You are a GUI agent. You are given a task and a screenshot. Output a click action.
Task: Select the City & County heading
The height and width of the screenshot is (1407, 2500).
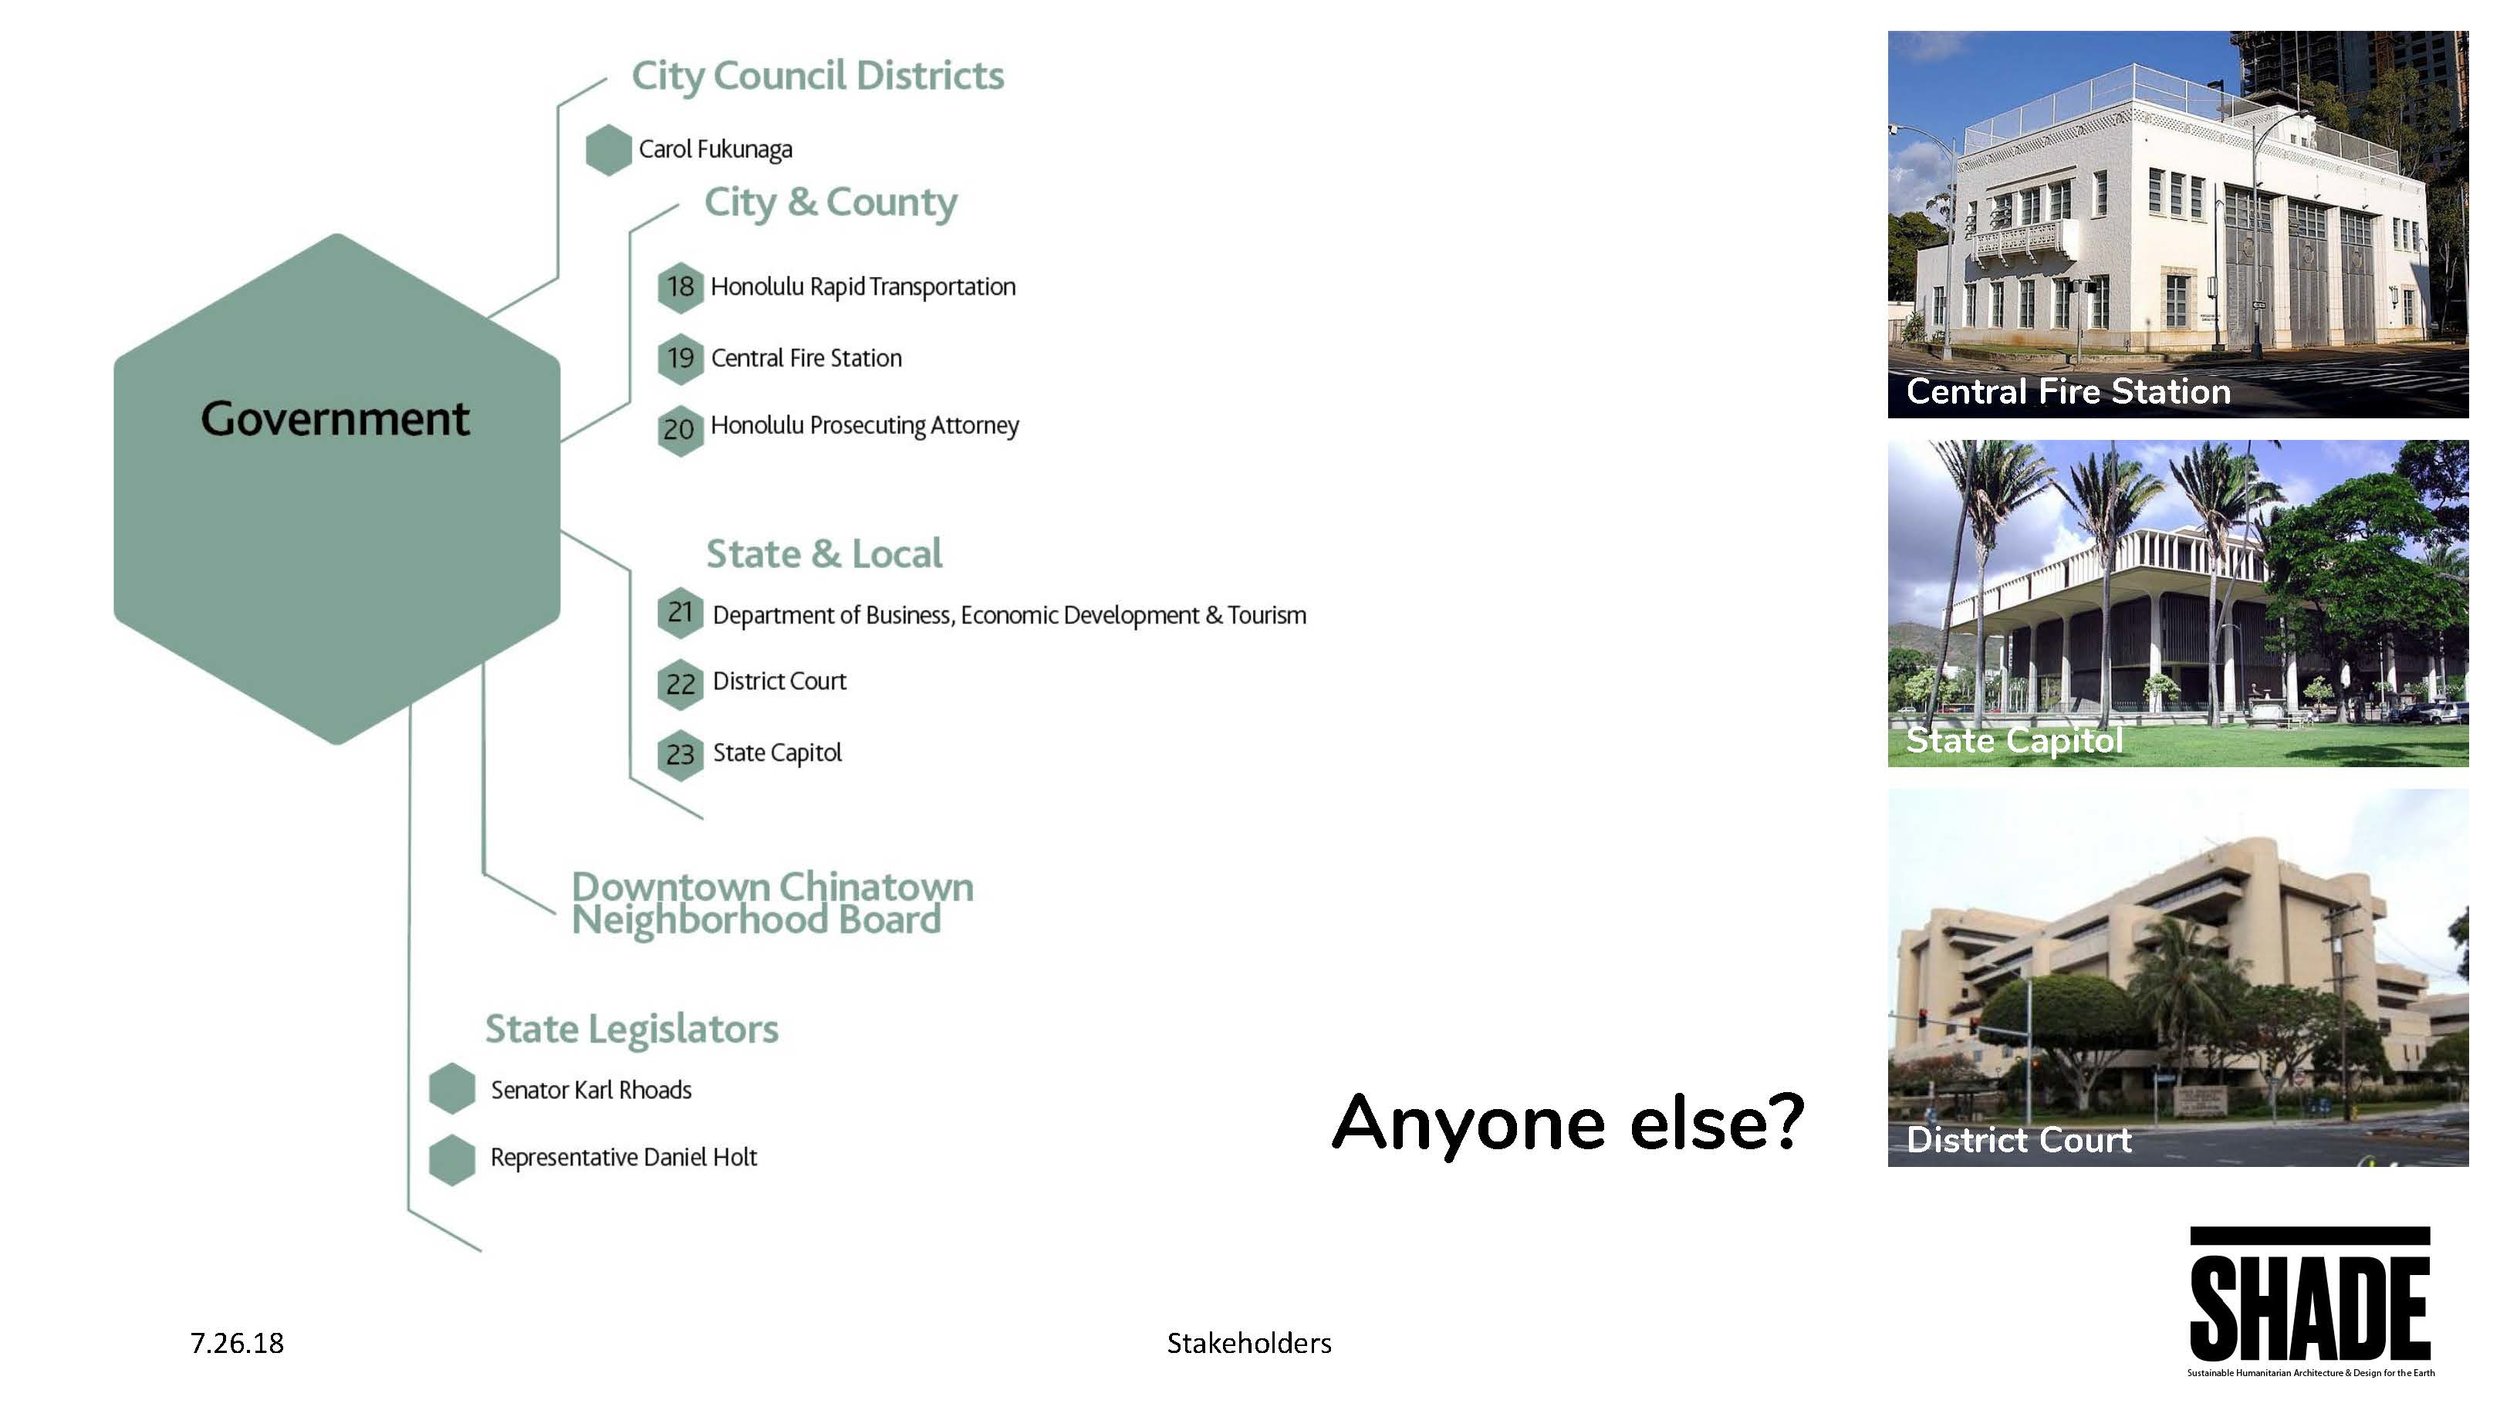pyautogui.click(x=831, y=203)
